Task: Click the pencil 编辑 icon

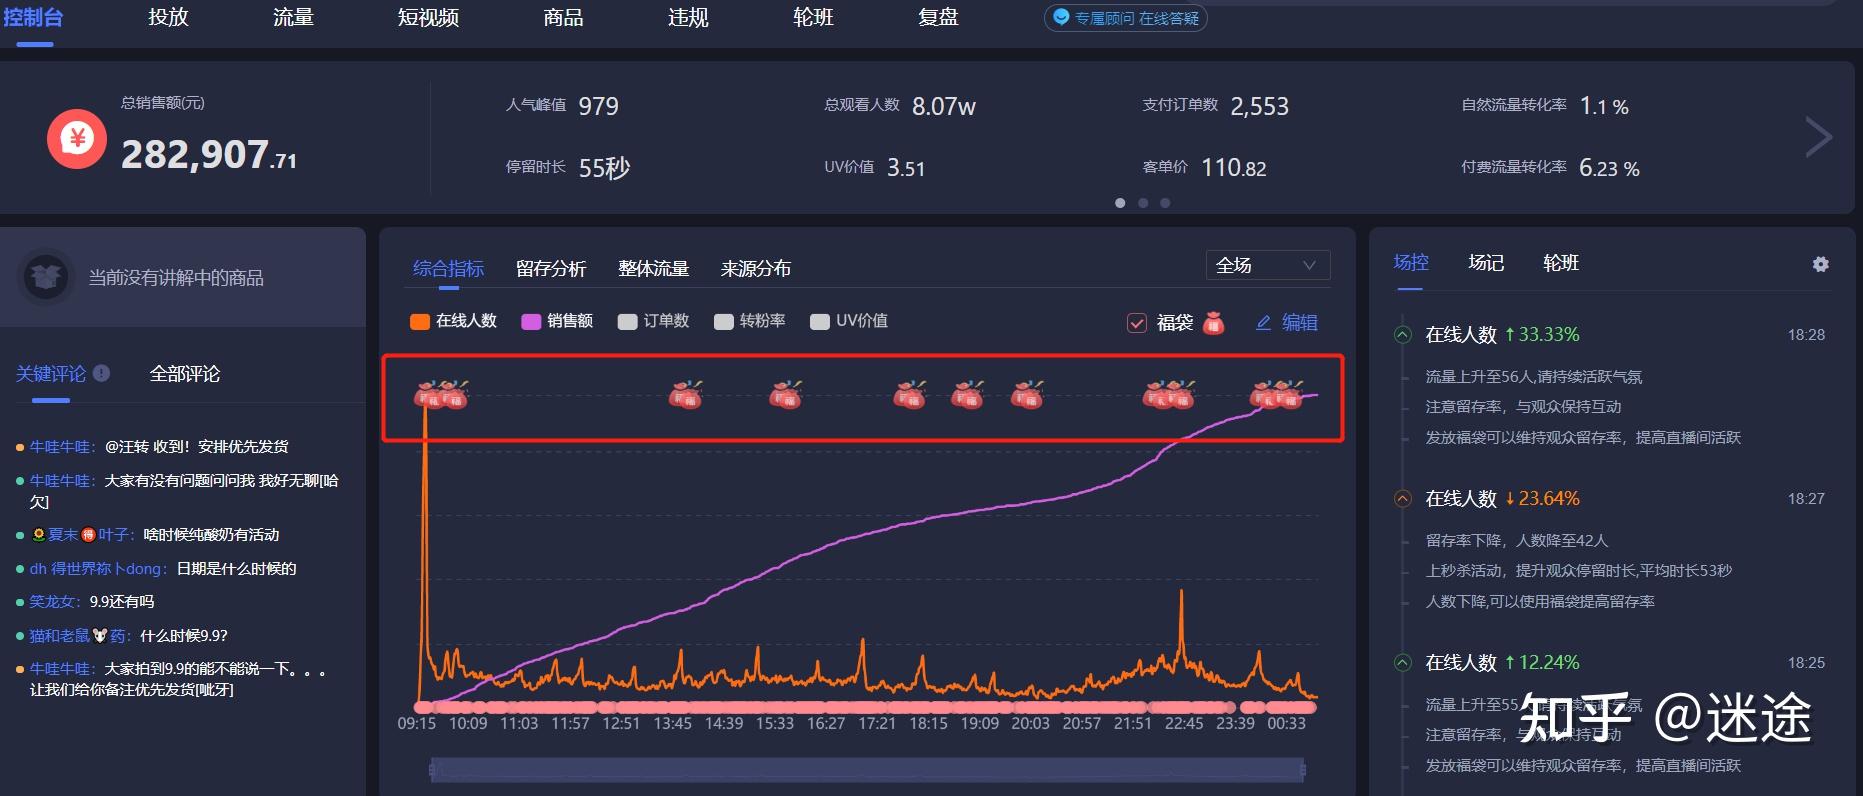Action: click(x=1263, y=322)
